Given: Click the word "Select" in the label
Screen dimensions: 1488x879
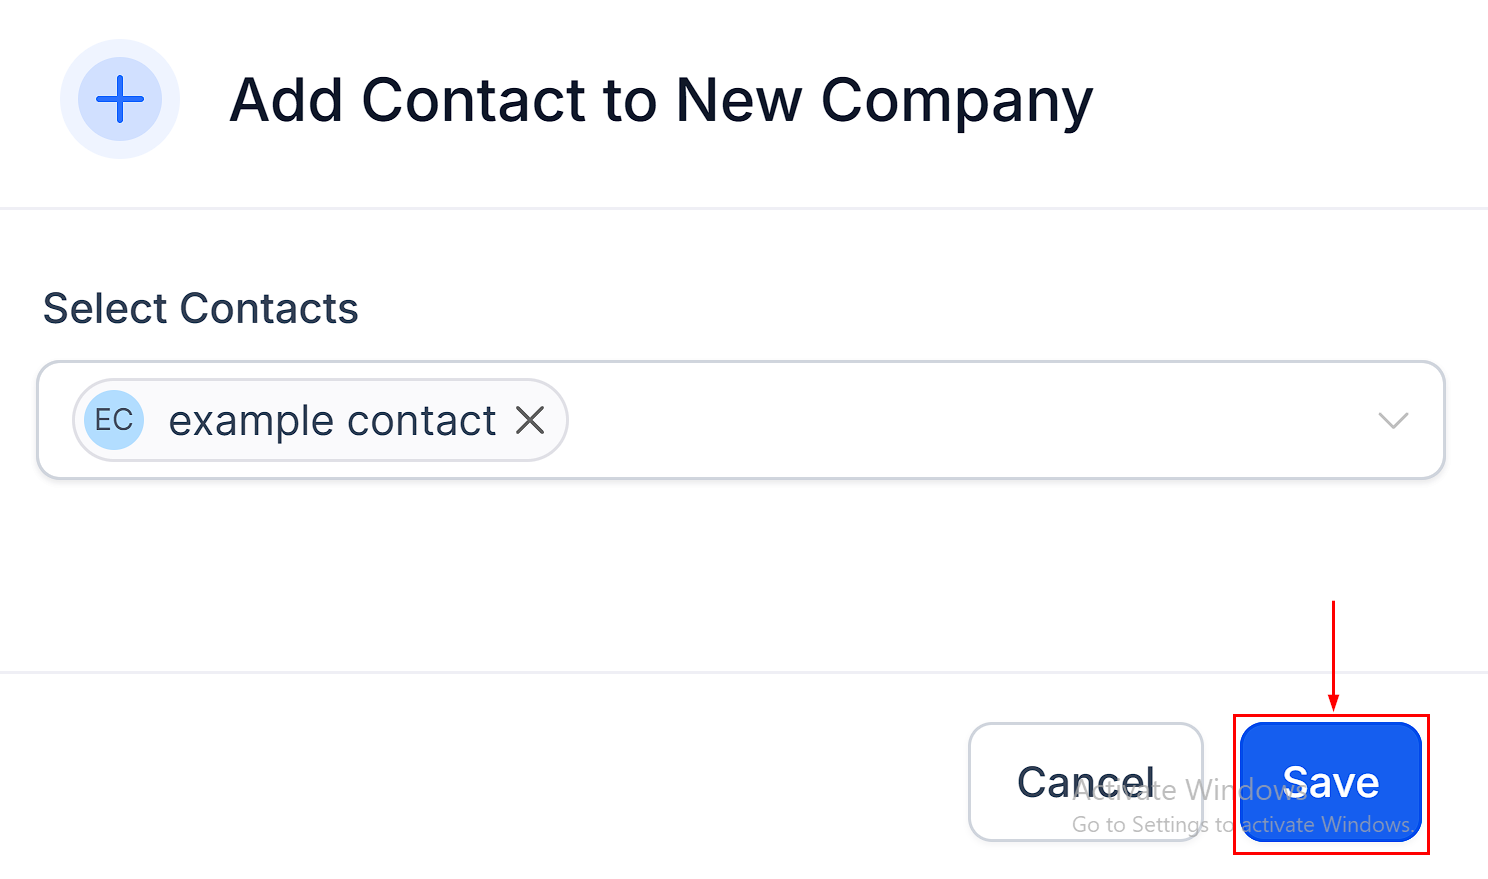Looking at the screenshot, I should tap(106, 308).
